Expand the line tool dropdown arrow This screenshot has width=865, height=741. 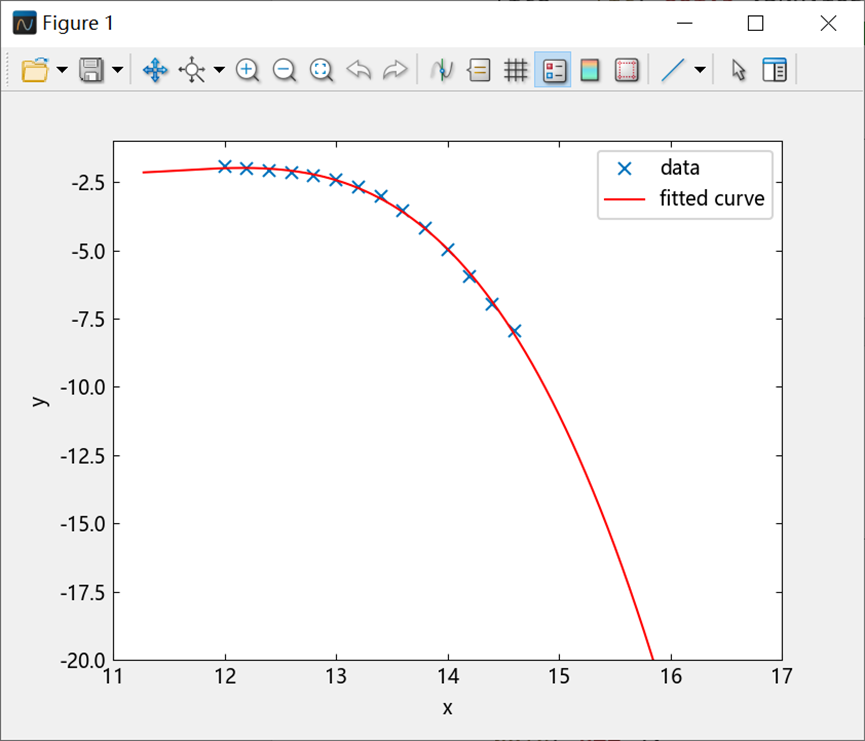click(700, 70)
